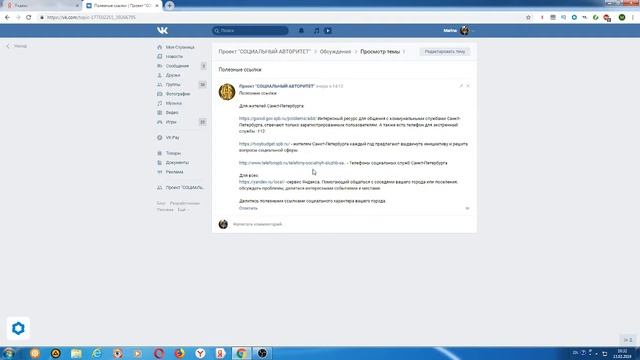Open Firefox from the taskbar
The height and width of the screenshot is (360, 640).
[x=180, y=353]
